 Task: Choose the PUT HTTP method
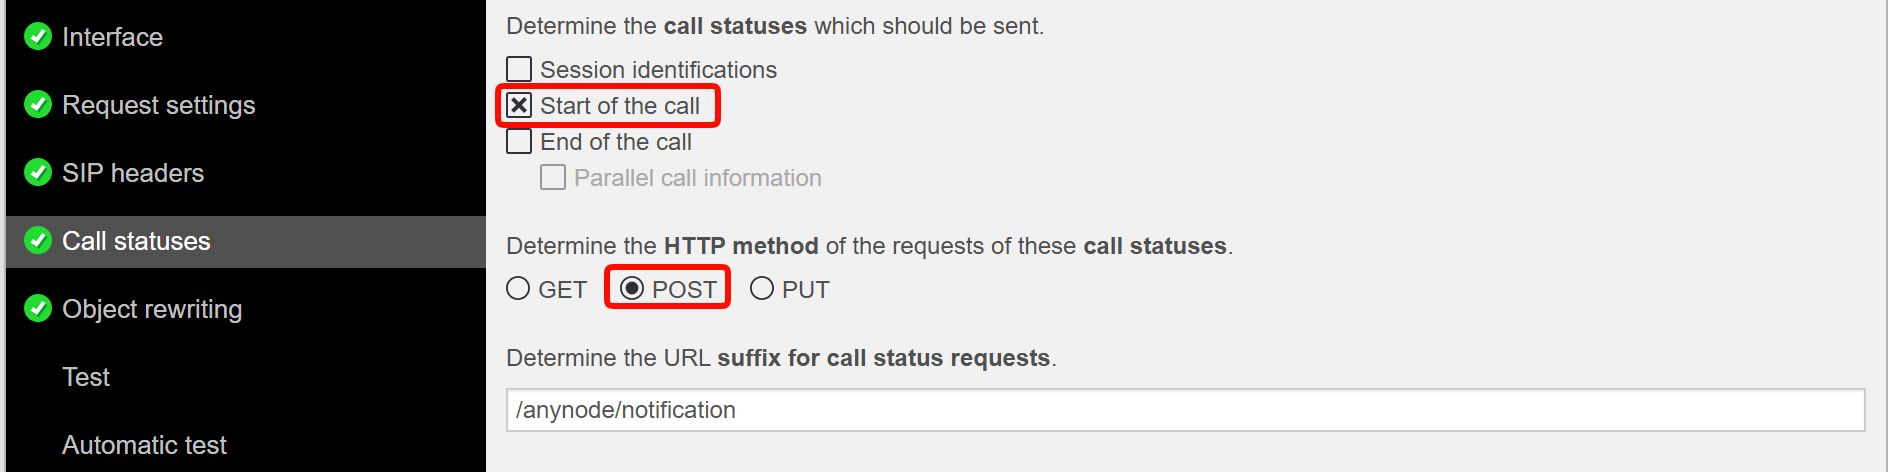coord(762,289)
